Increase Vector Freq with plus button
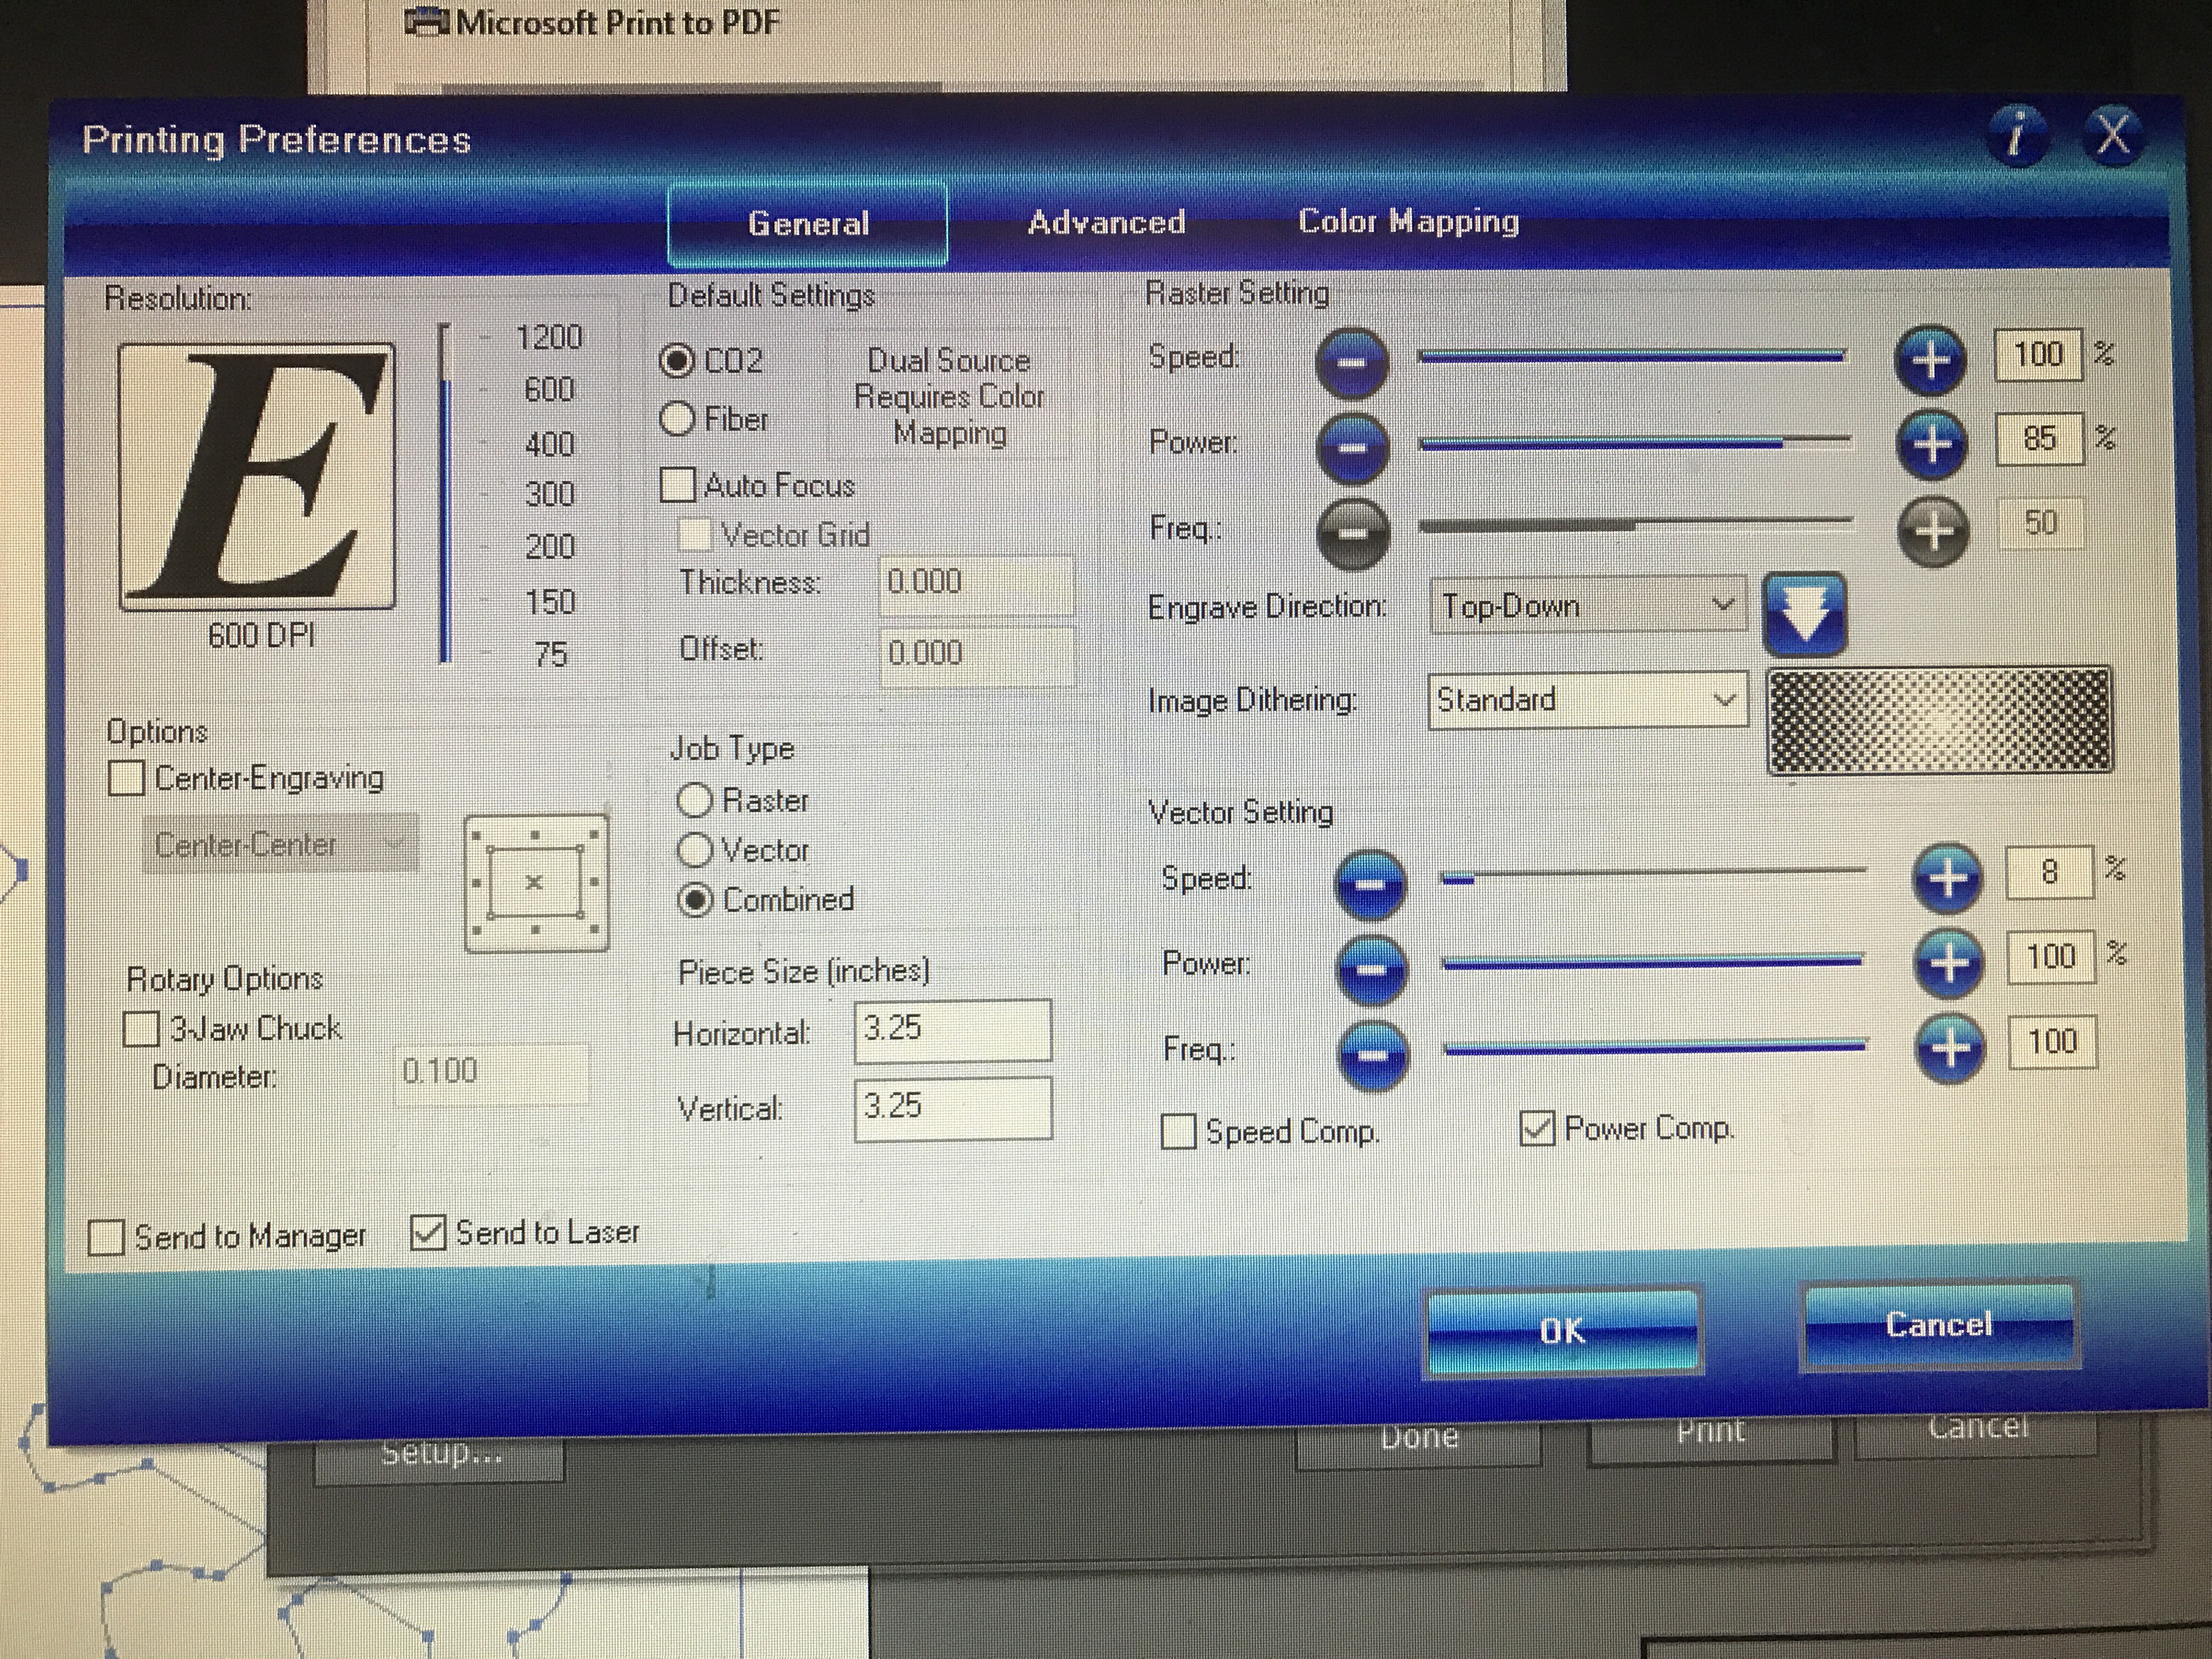The height and width of the screenshot is (1659, 2212). click(x=1950, y=1048)
